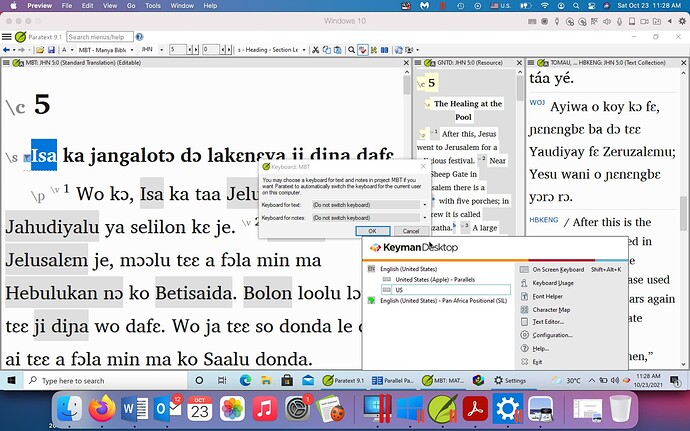Advance to the next verse with stepper arrow

point(229,50)
